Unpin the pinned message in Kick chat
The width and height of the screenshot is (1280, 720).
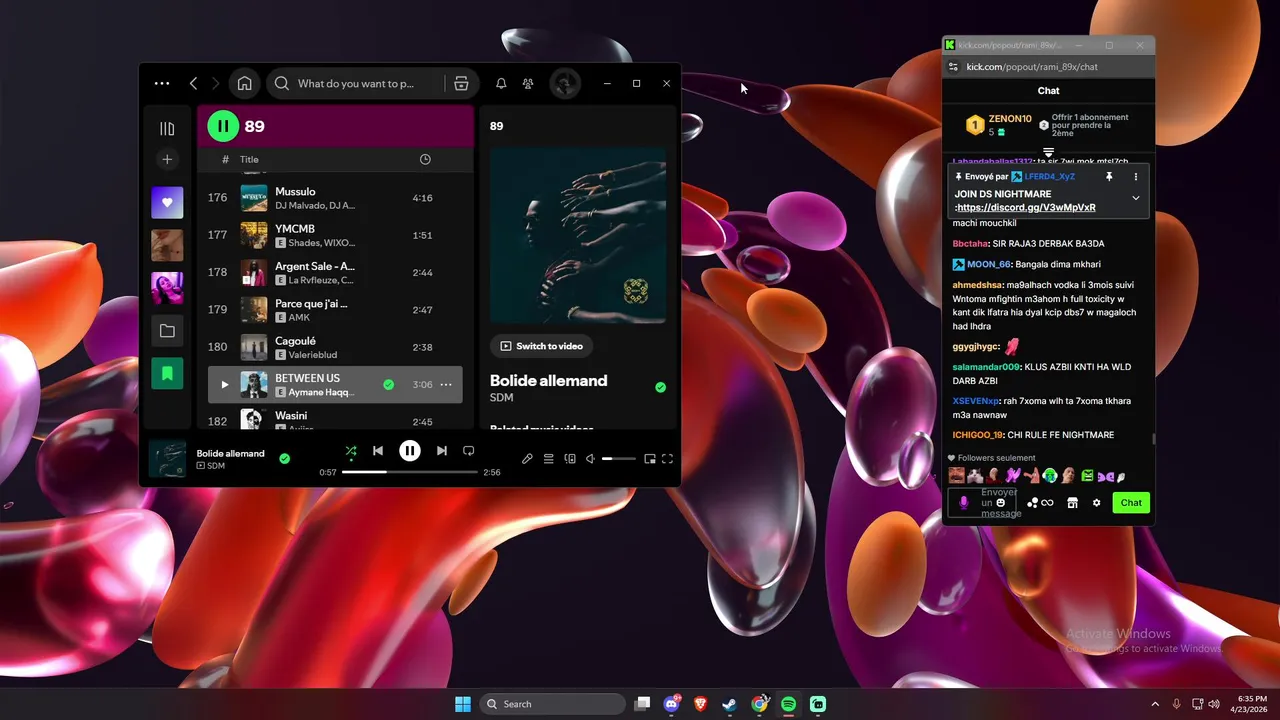coord(1109,176)
